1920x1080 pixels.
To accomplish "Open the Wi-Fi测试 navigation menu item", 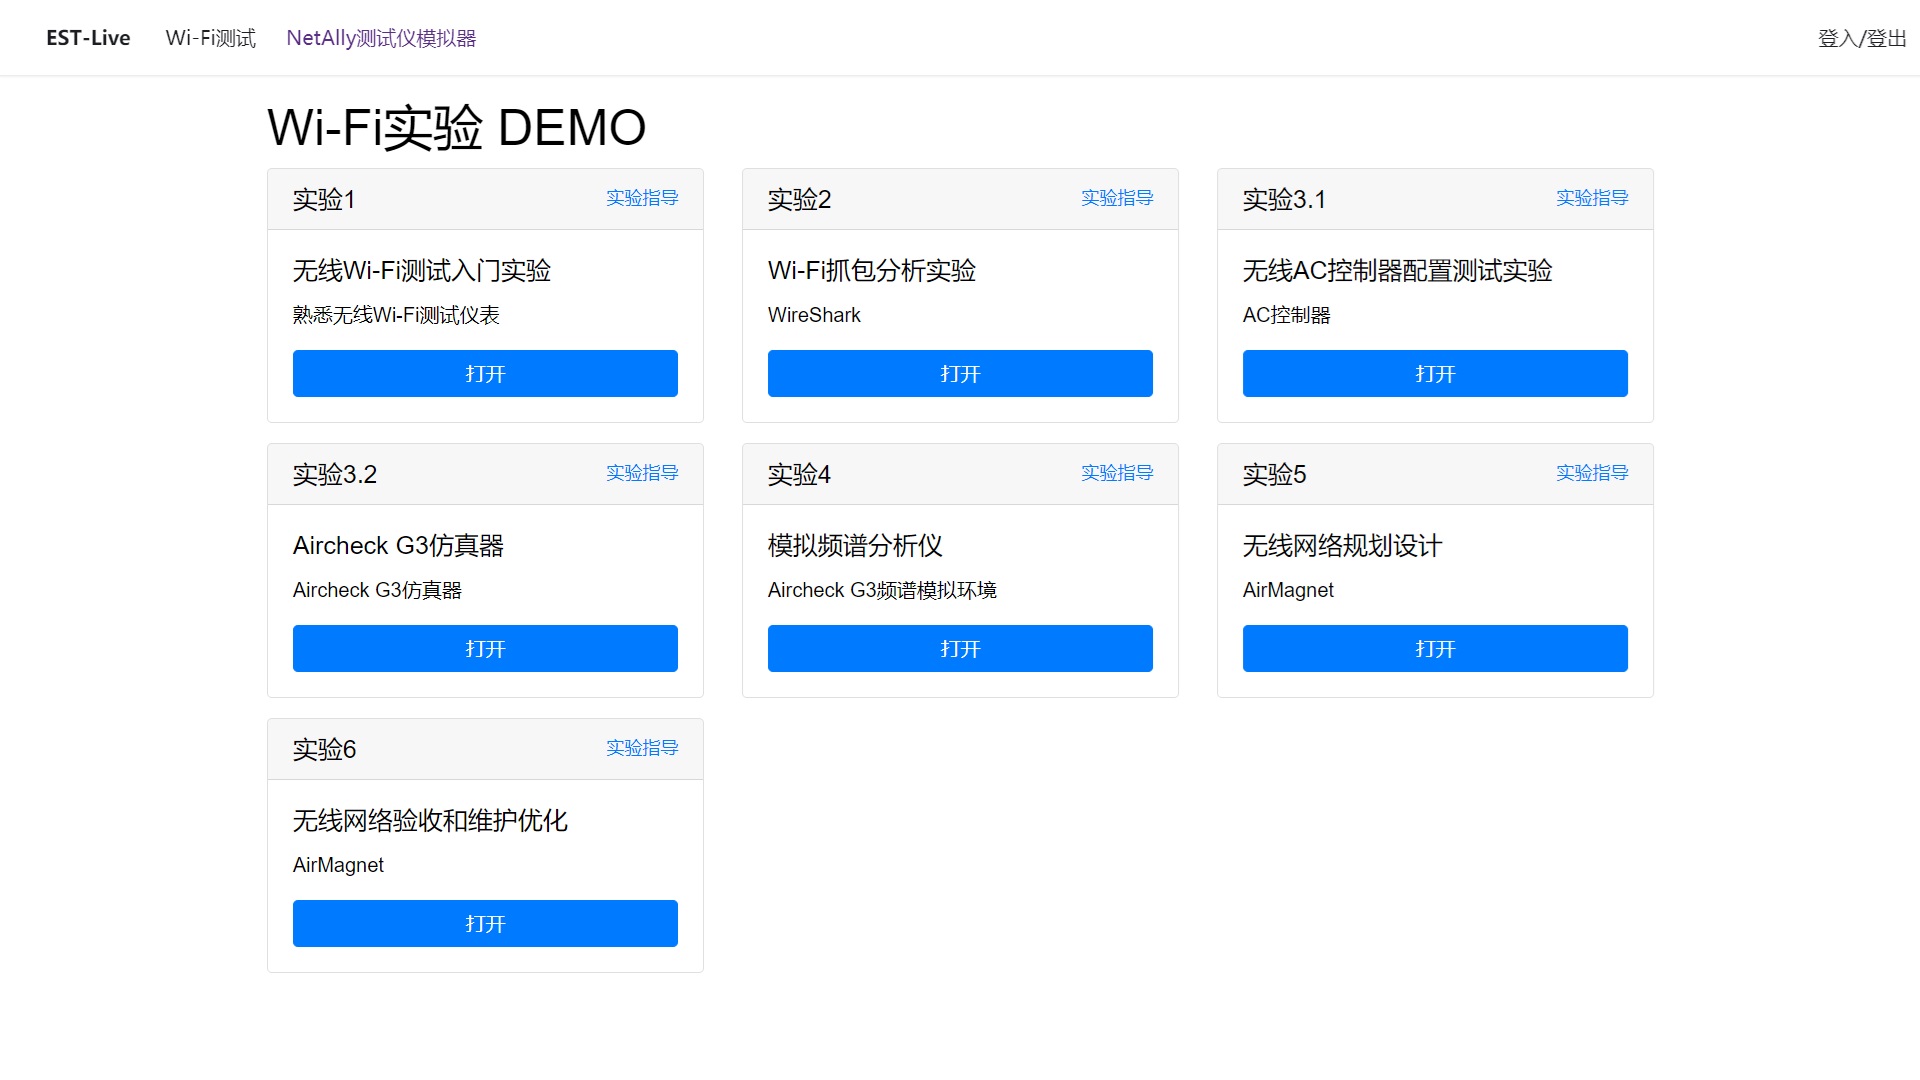I will [210, 38].
